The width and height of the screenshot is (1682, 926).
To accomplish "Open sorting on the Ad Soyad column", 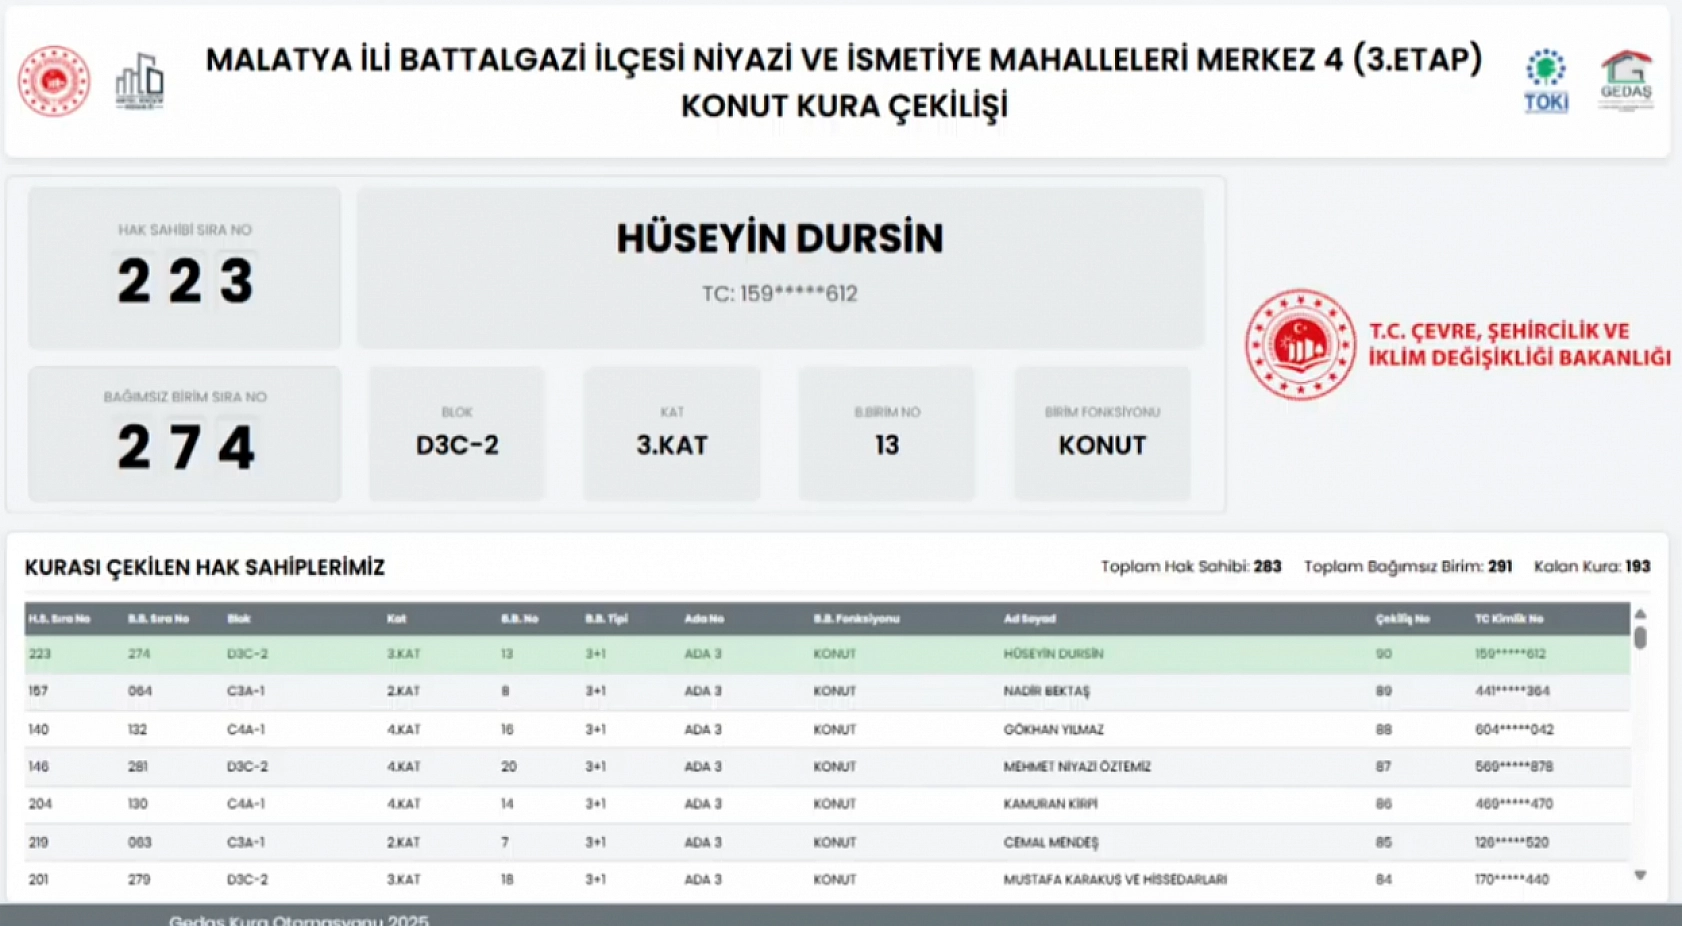I will [x=1030, y=618].
